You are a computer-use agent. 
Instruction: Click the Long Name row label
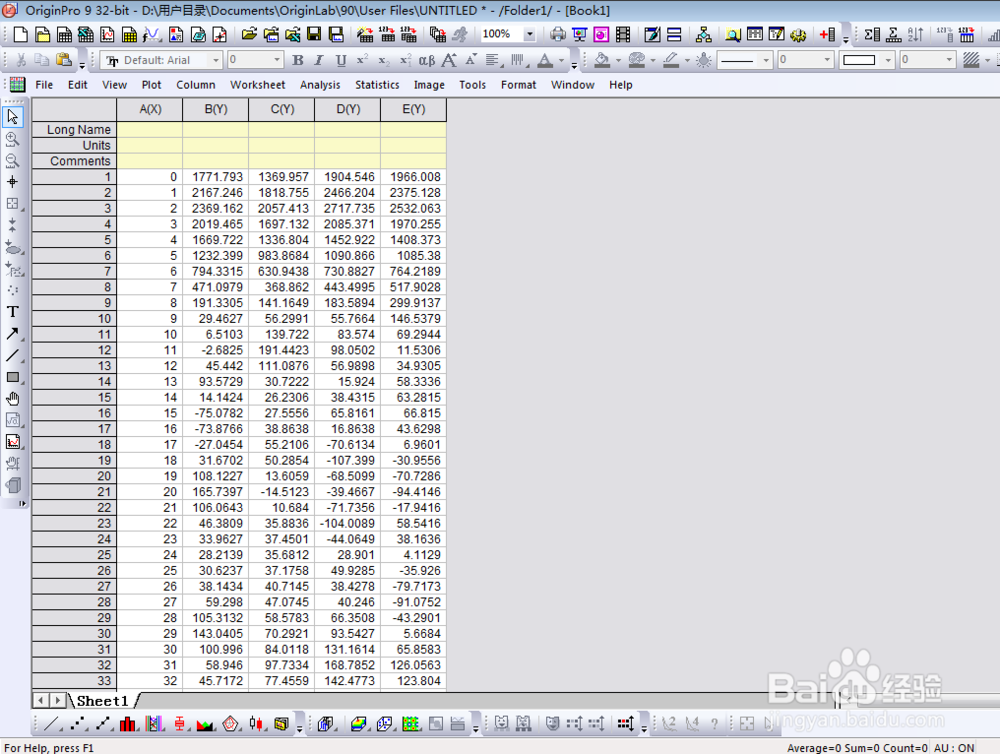[74, 129]
